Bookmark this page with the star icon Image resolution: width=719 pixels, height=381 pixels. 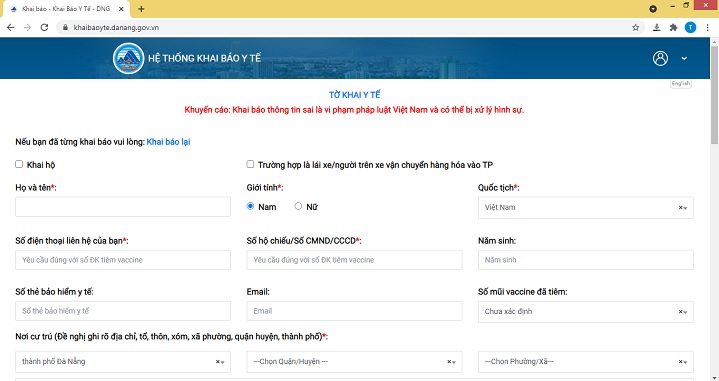pyautogui.click(x=636, y=28)
